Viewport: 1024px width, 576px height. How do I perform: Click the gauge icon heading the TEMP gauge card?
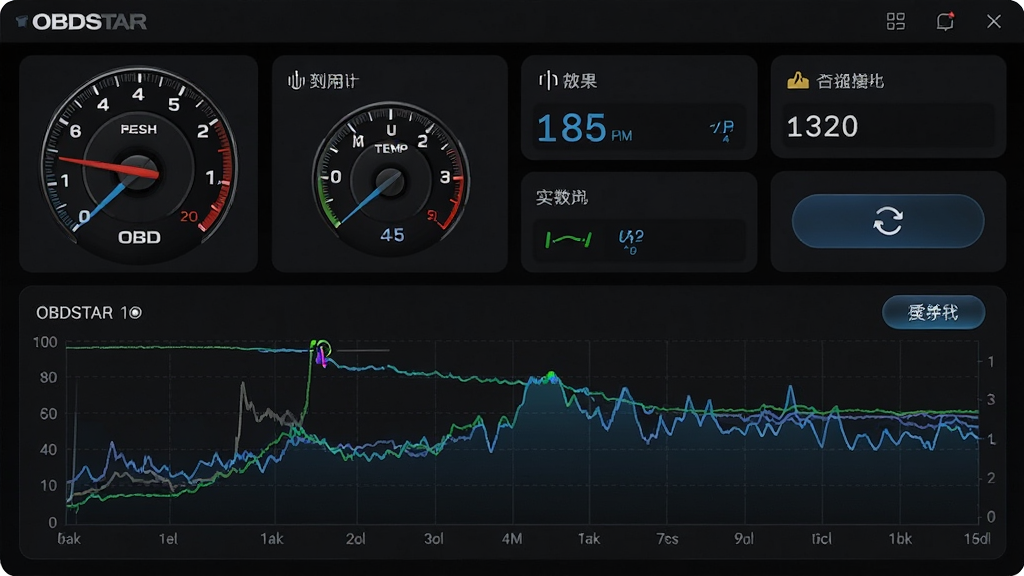(x=296, y=80)
